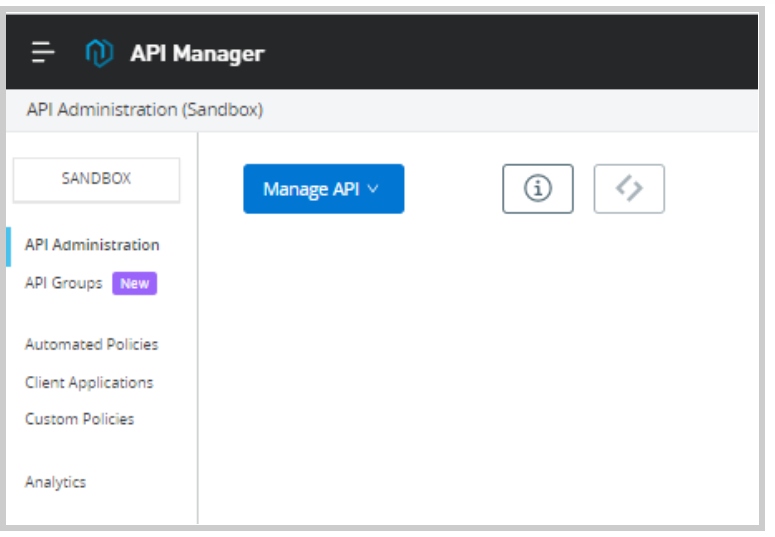The width and height of the screenshot is (775, 537).
Task: Open Client Applications section
Action: coord(89,383)
